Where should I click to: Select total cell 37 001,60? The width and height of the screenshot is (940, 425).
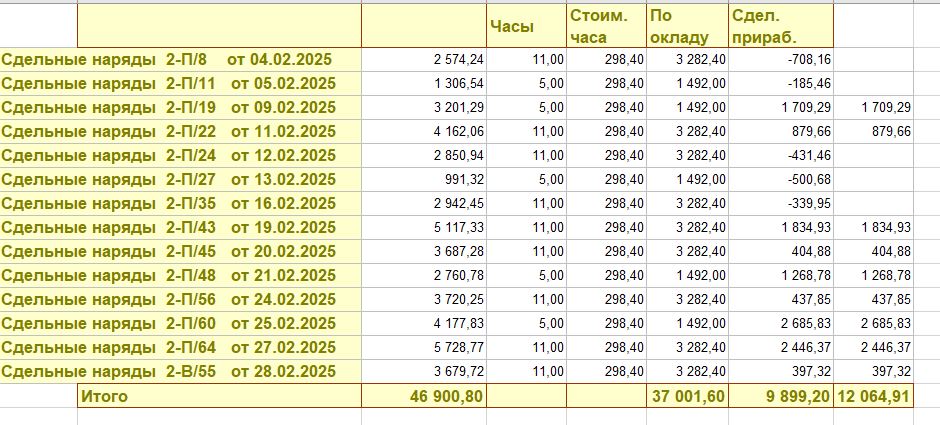click(x=688, y=396)
